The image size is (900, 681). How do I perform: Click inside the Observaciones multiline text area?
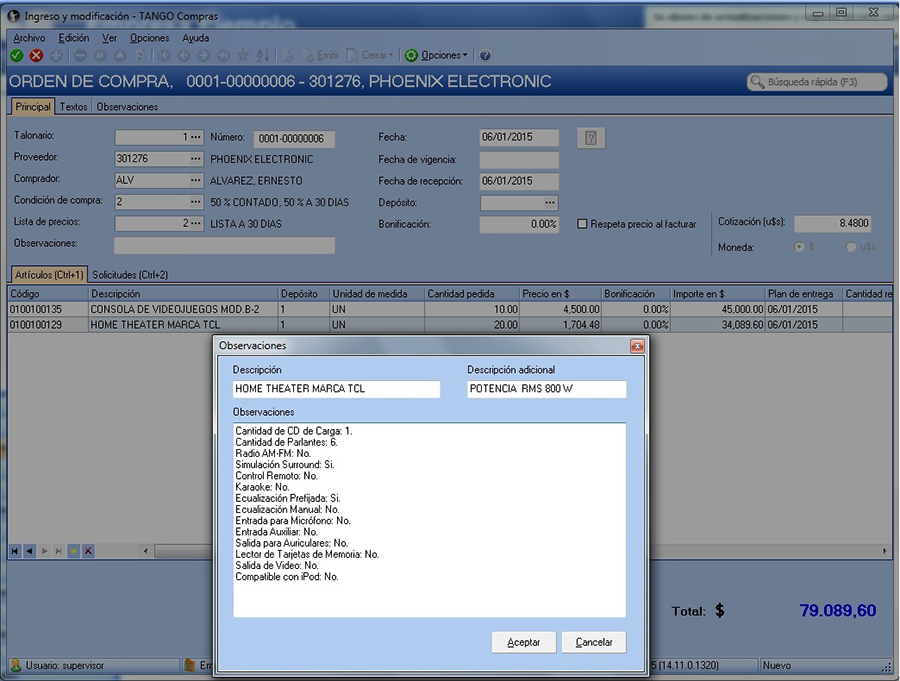tap(429, 520)
